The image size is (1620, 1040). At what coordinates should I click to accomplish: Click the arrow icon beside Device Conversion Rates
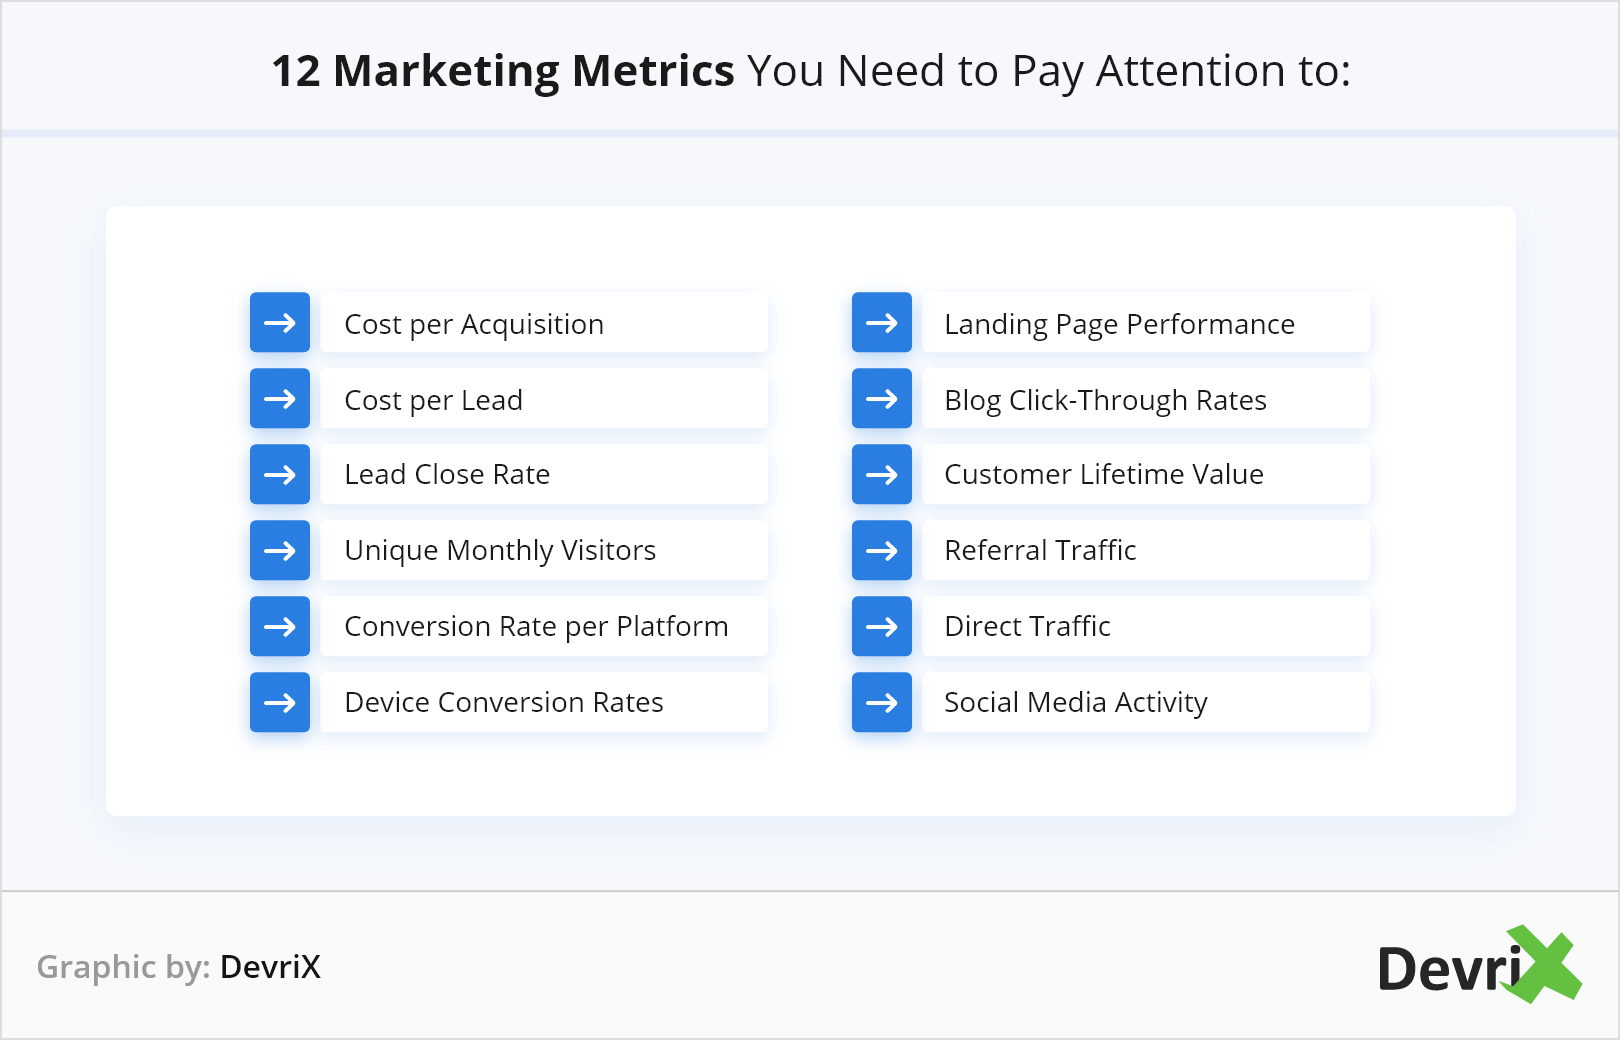point(280,702)
